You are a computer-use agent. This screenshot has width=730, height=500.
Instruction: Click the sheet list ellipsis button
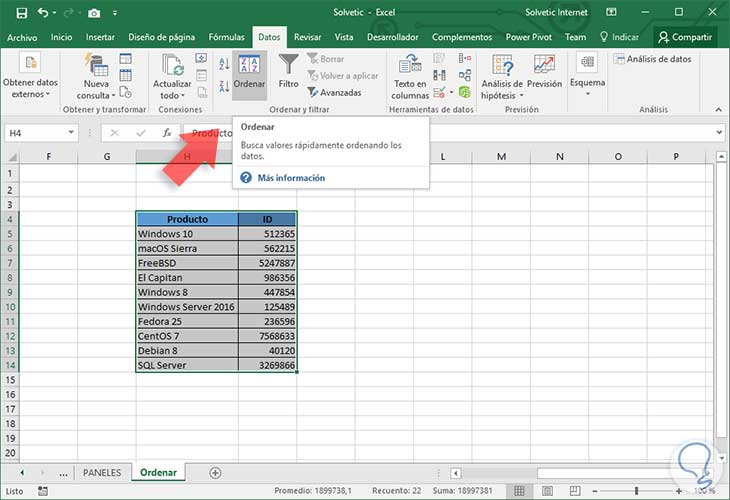[x=63, y=473]
